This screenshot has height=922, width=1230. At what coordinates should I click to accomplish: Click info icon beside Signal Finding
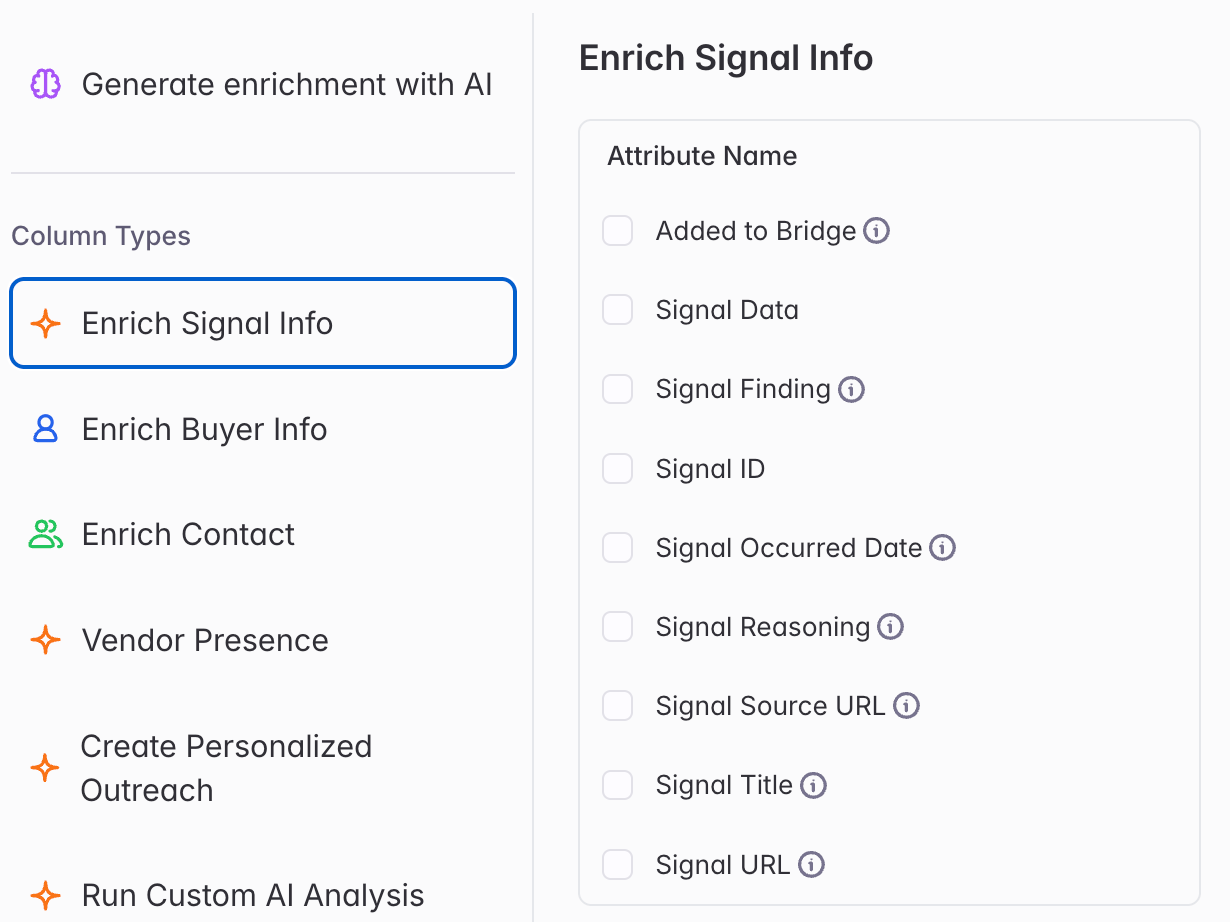(851, 389)
